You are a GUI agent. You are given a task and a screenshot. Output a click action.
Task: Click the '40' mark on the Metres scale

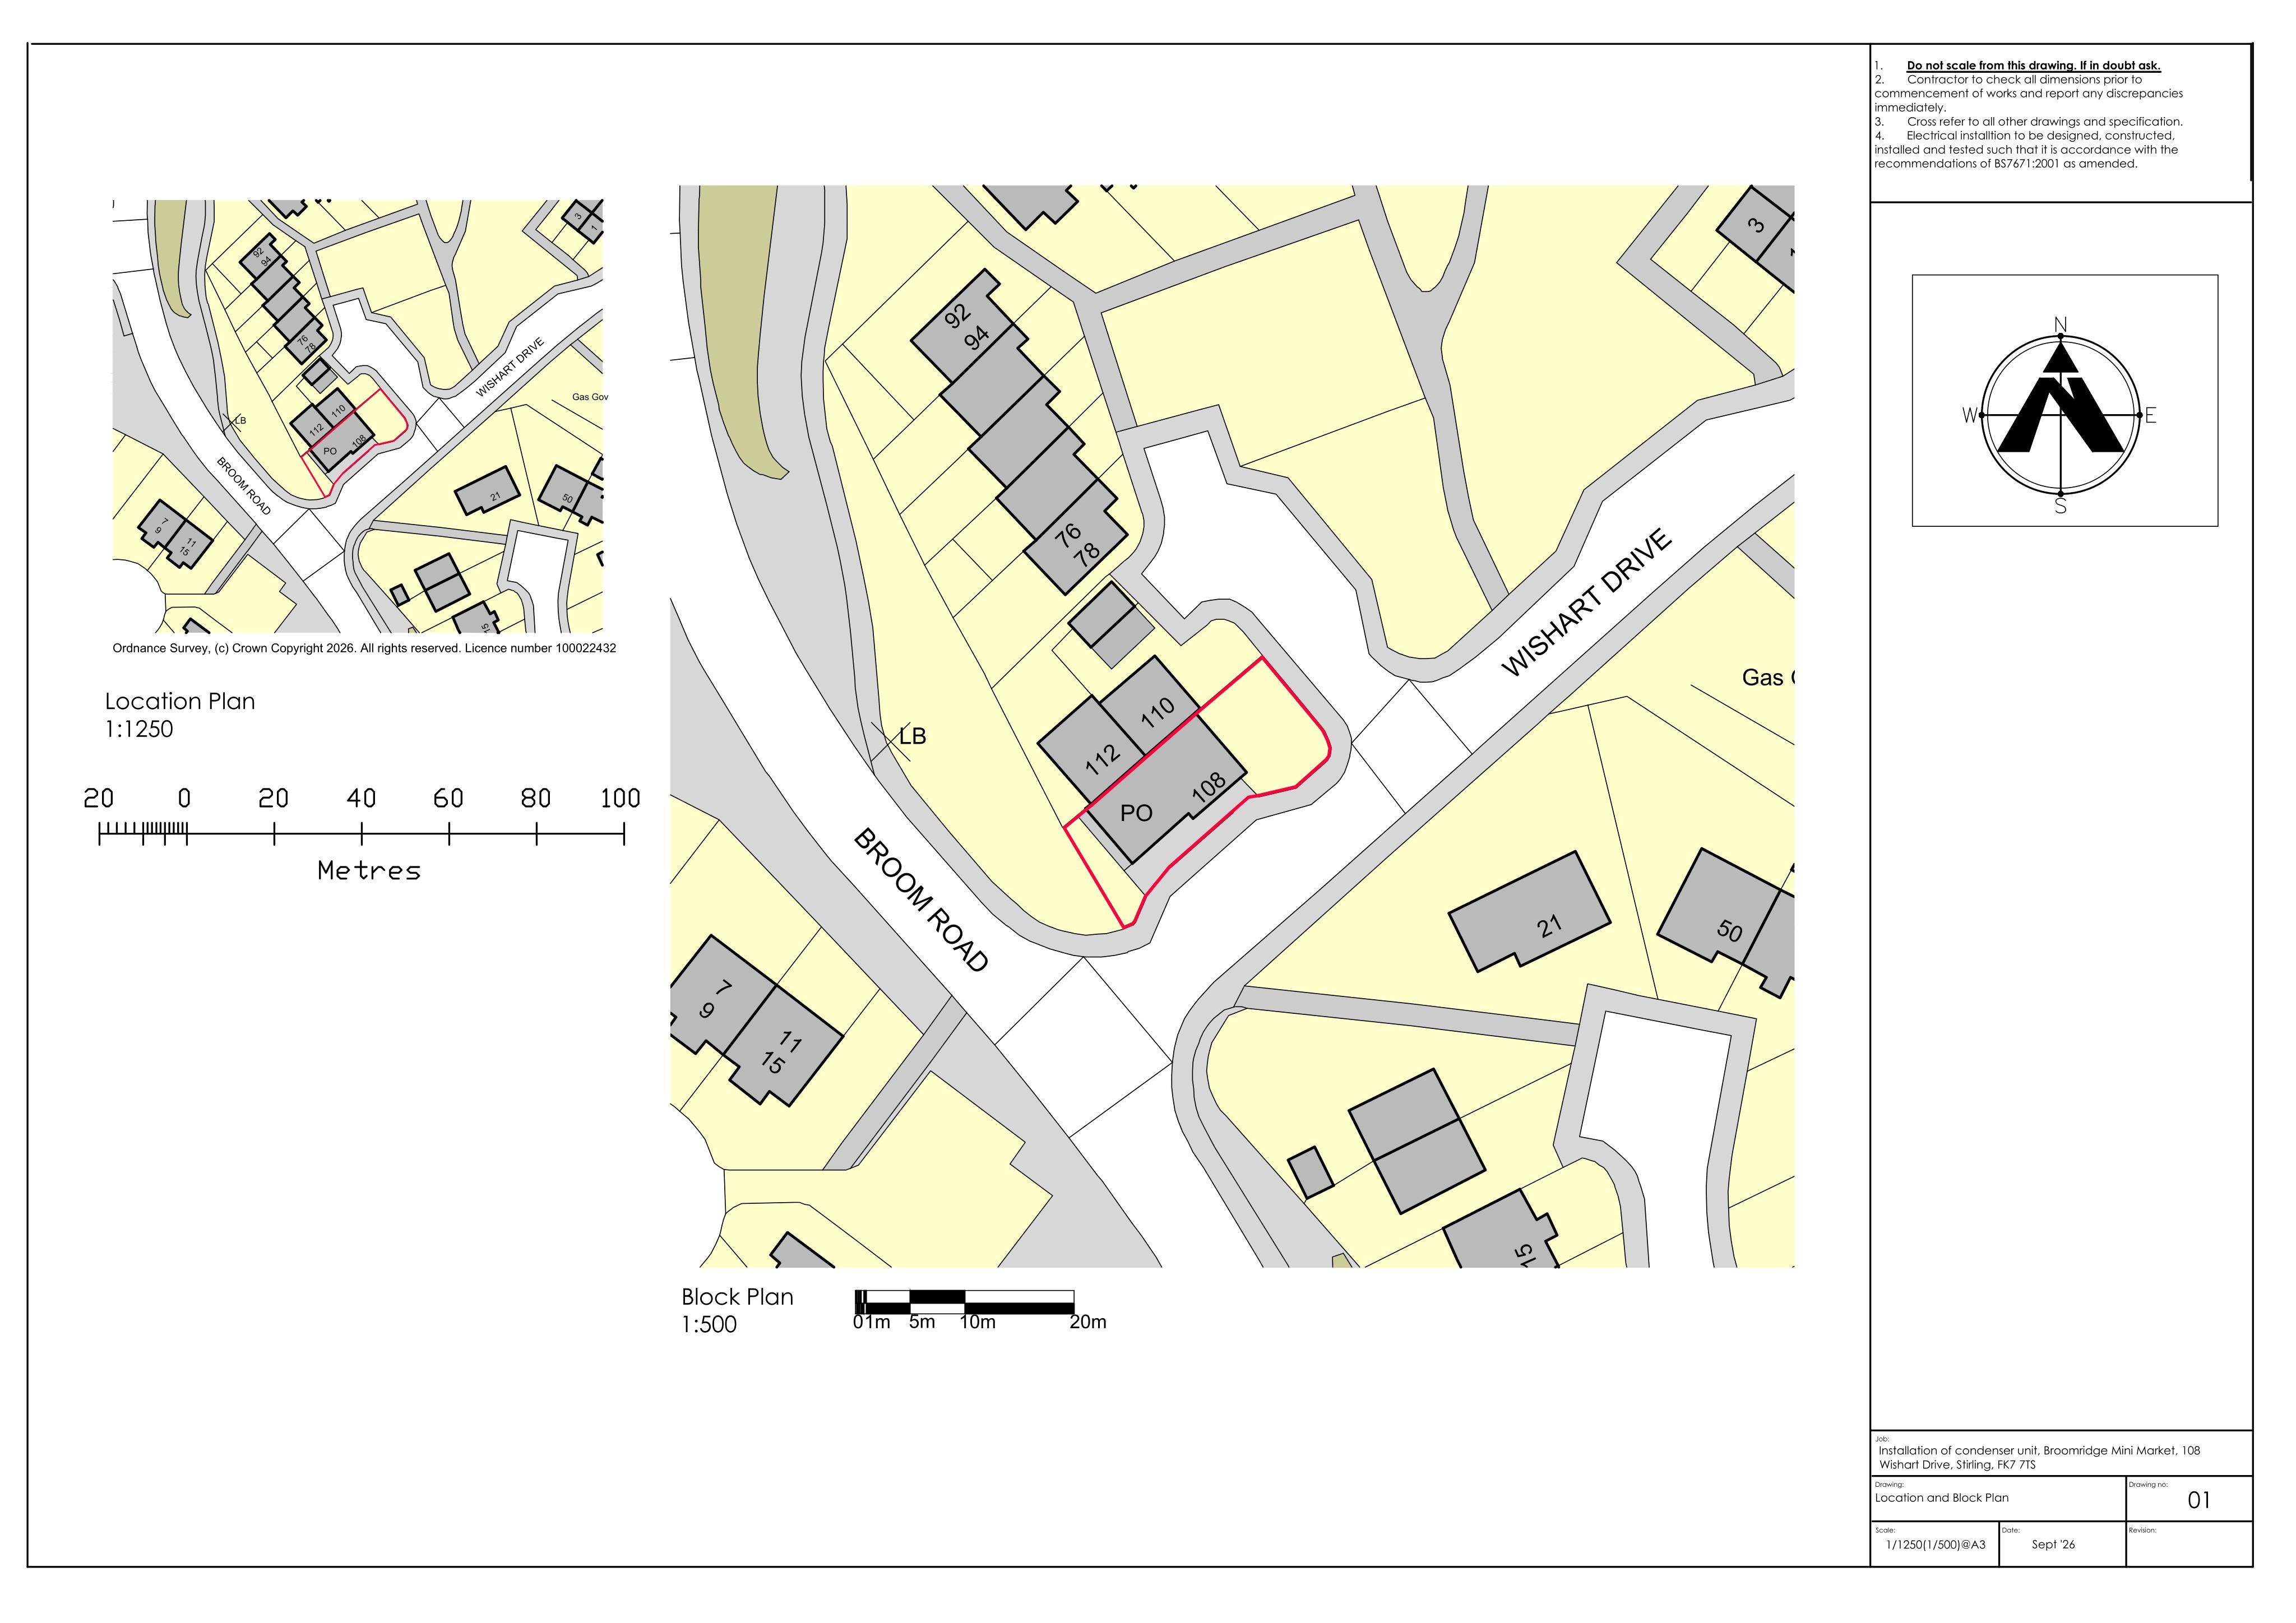pyautogui.click(x=361, y=799)
